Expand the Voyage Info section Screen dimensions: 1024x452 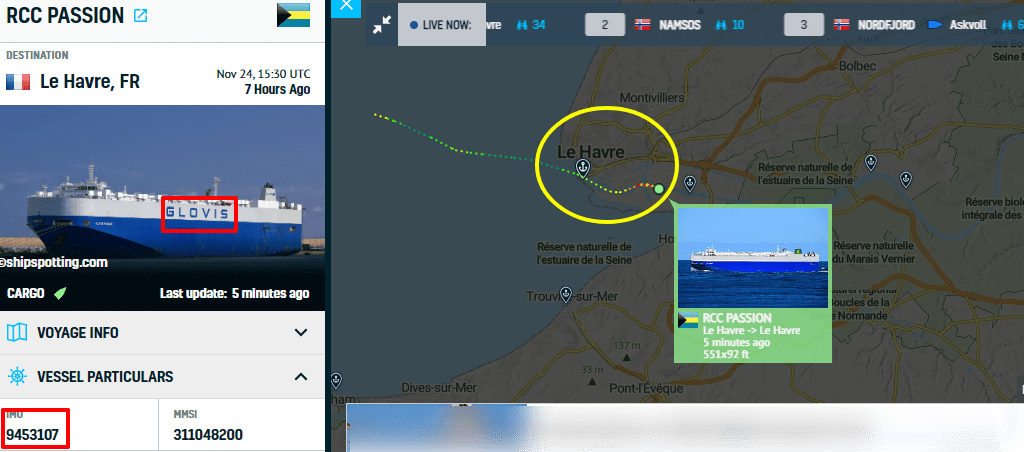point(162,332)
